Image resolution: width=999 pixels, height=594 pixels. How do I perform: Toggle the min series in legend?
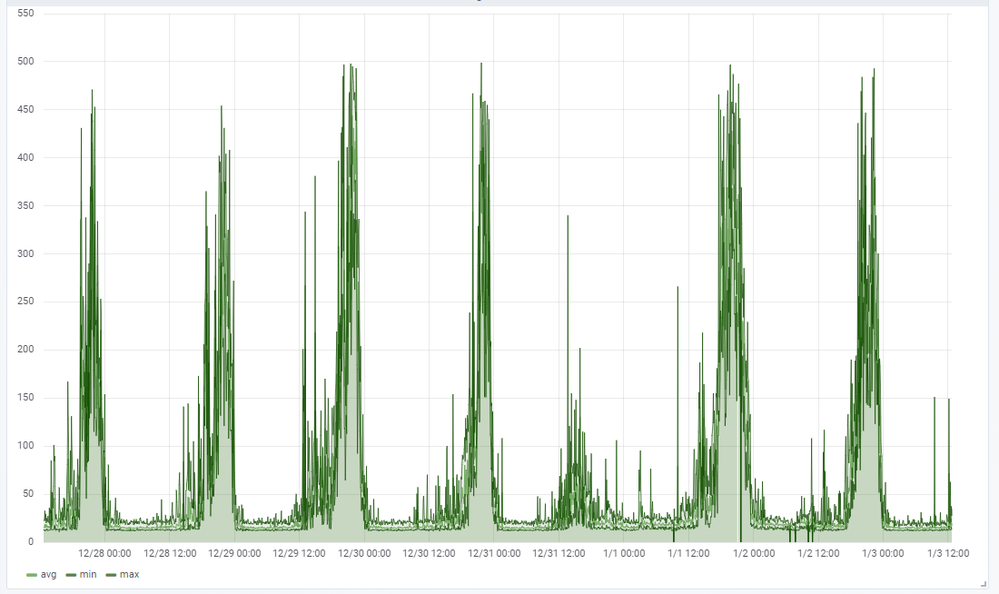(88, 574)
